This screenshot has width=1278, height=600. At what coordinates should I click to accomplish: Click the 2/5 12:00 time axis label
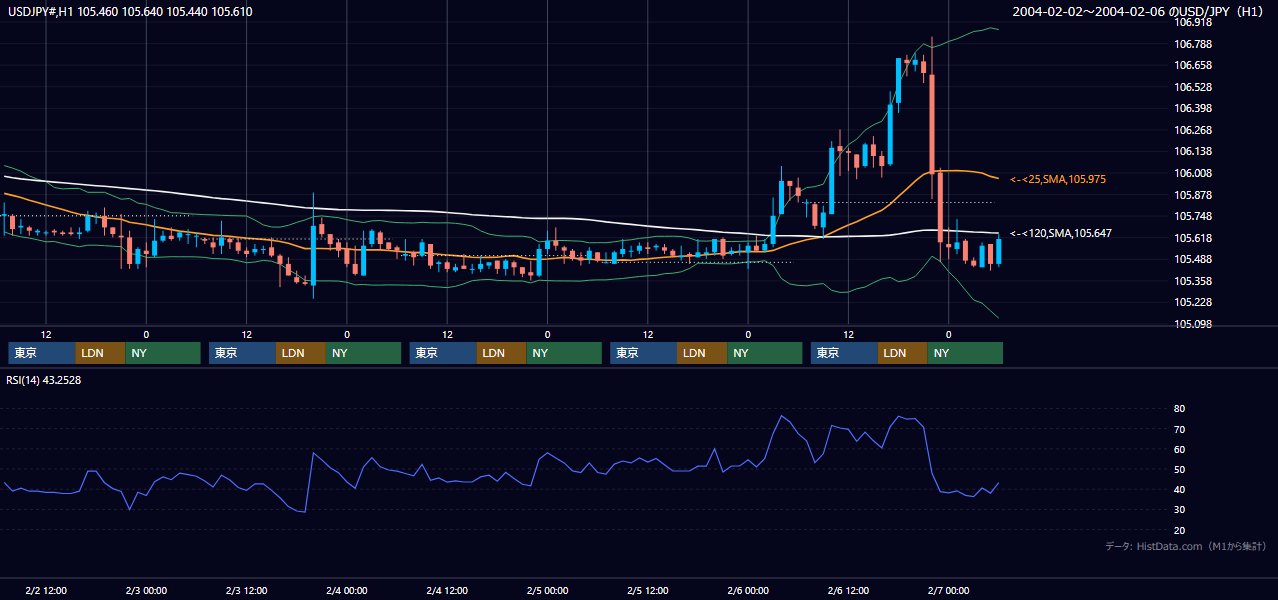(648, 590)
